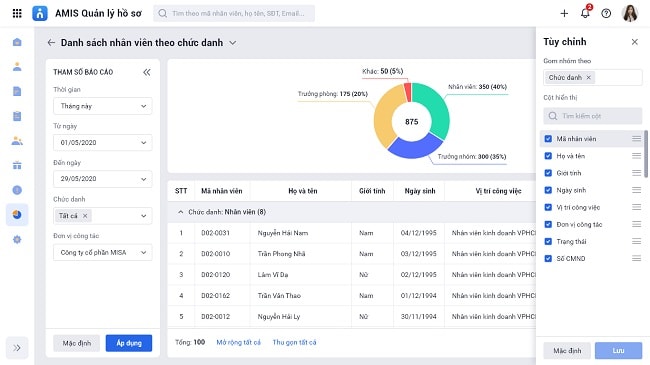The height and width of the screenshot is (365, 650).
Task: Open the report title dropdown chevron
Action: (233, 43)
